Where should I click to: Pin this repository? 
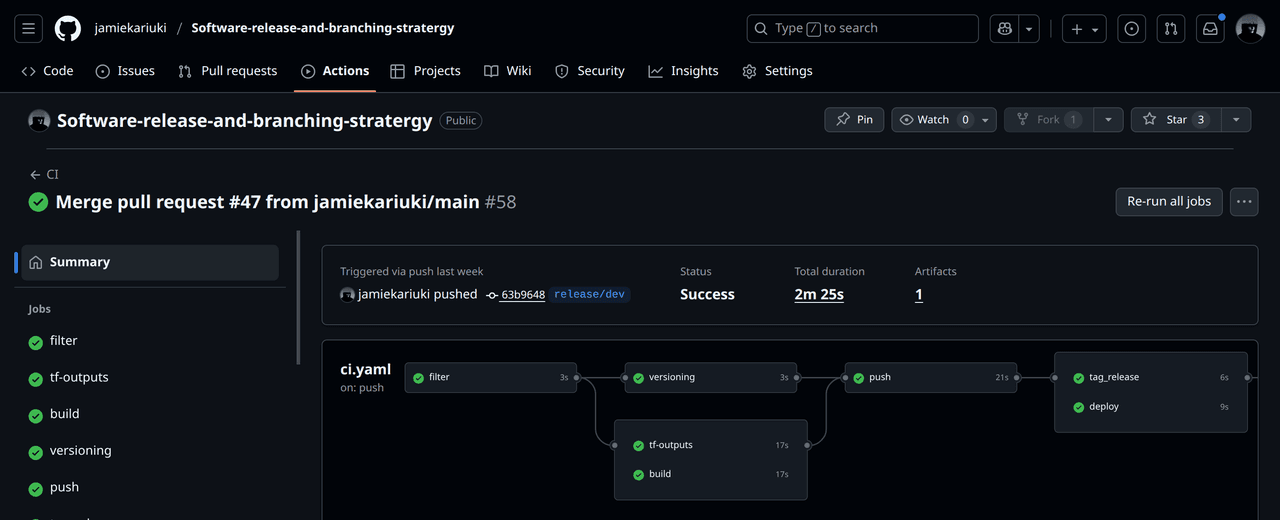click(854, 120)
